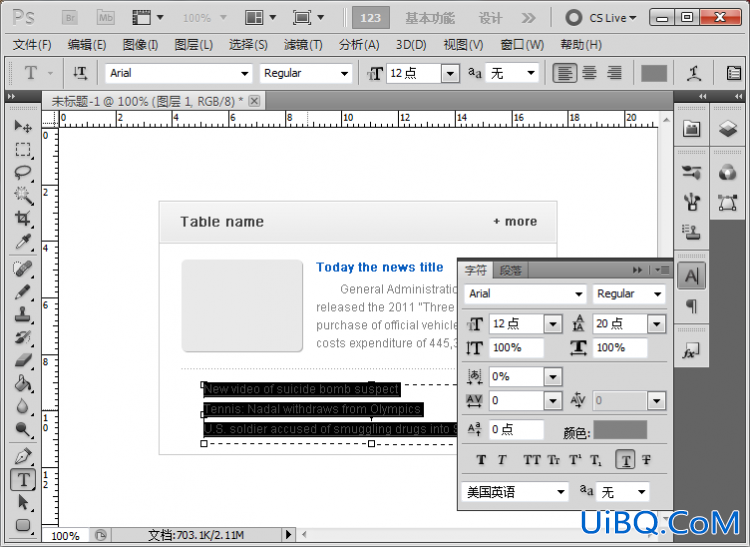
Task: Close the 未标题-1 document tab
Action: click(x=254, y=101)
